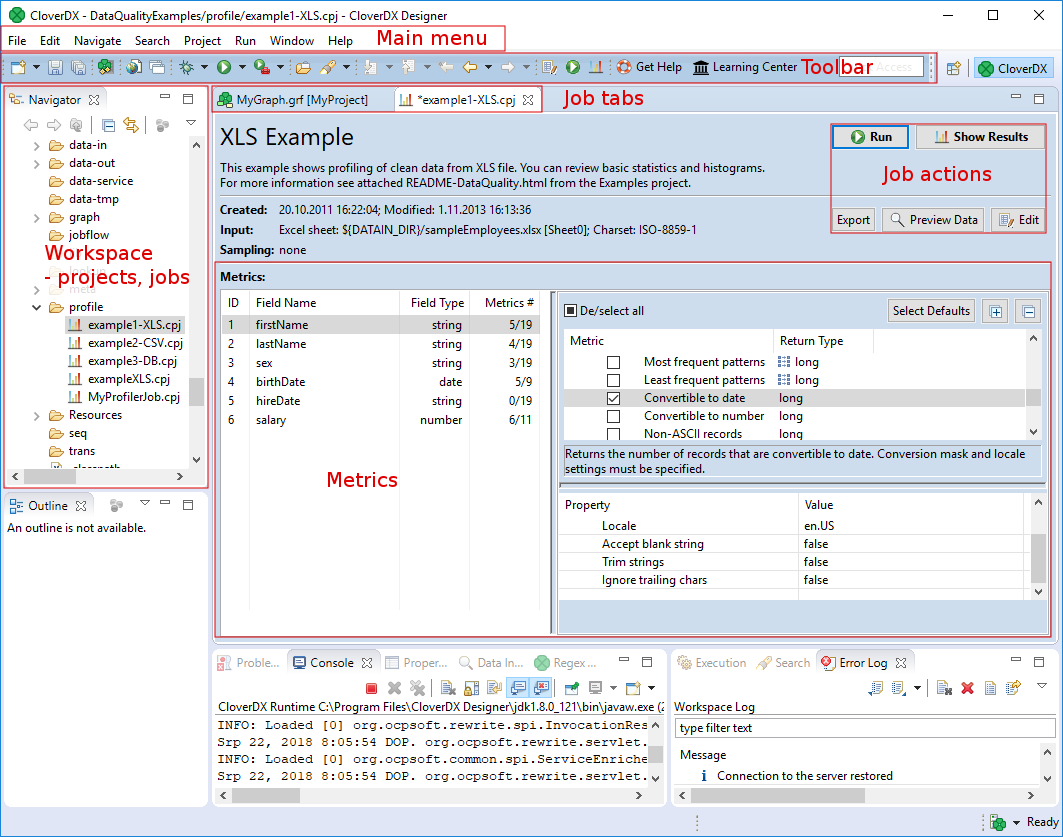Click the Preview Data button
This screenshot has height=837, width=1063.
(932, 219)
